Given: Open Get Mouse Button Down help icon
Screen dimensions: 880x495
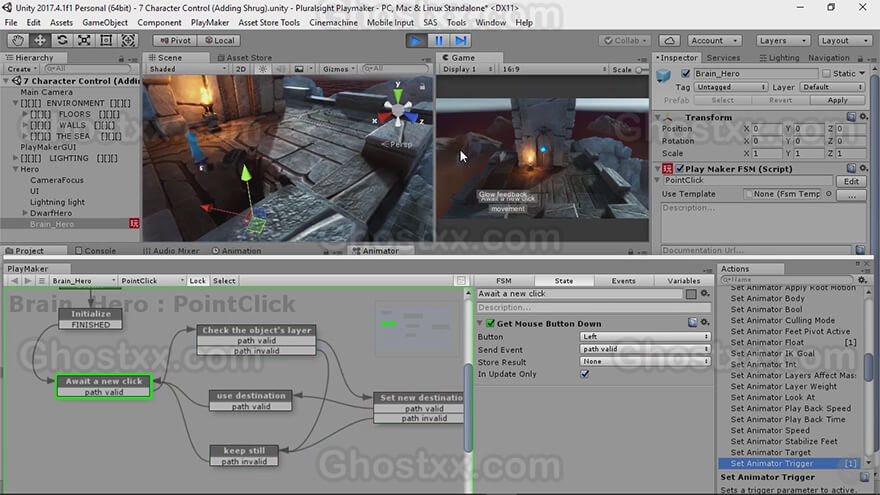Looking at the screenshot, I should click(x=693, y=323).
